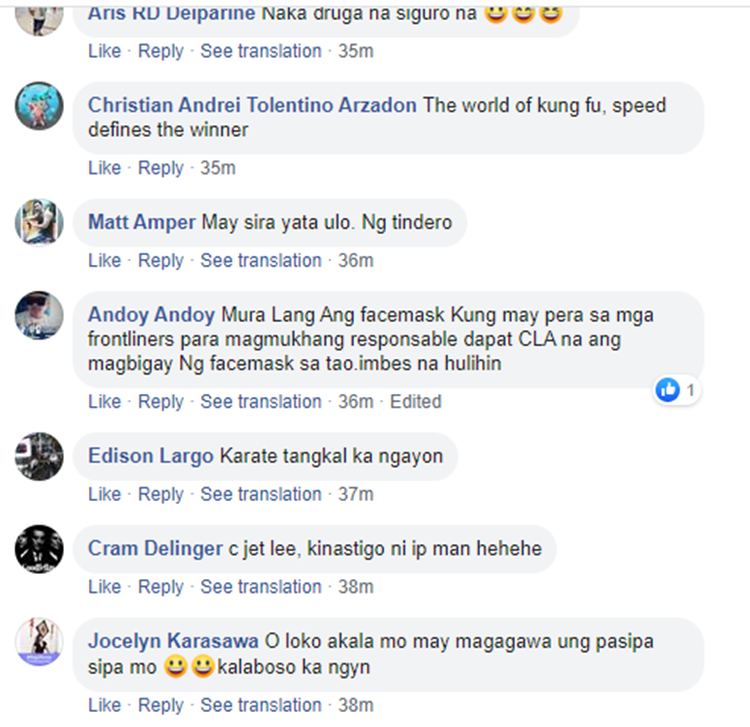Viewport: 750px width, 727px height.
Task: Open Christian Andrei Tolentino Arzadon's profile picture
Action: [39, 106]
